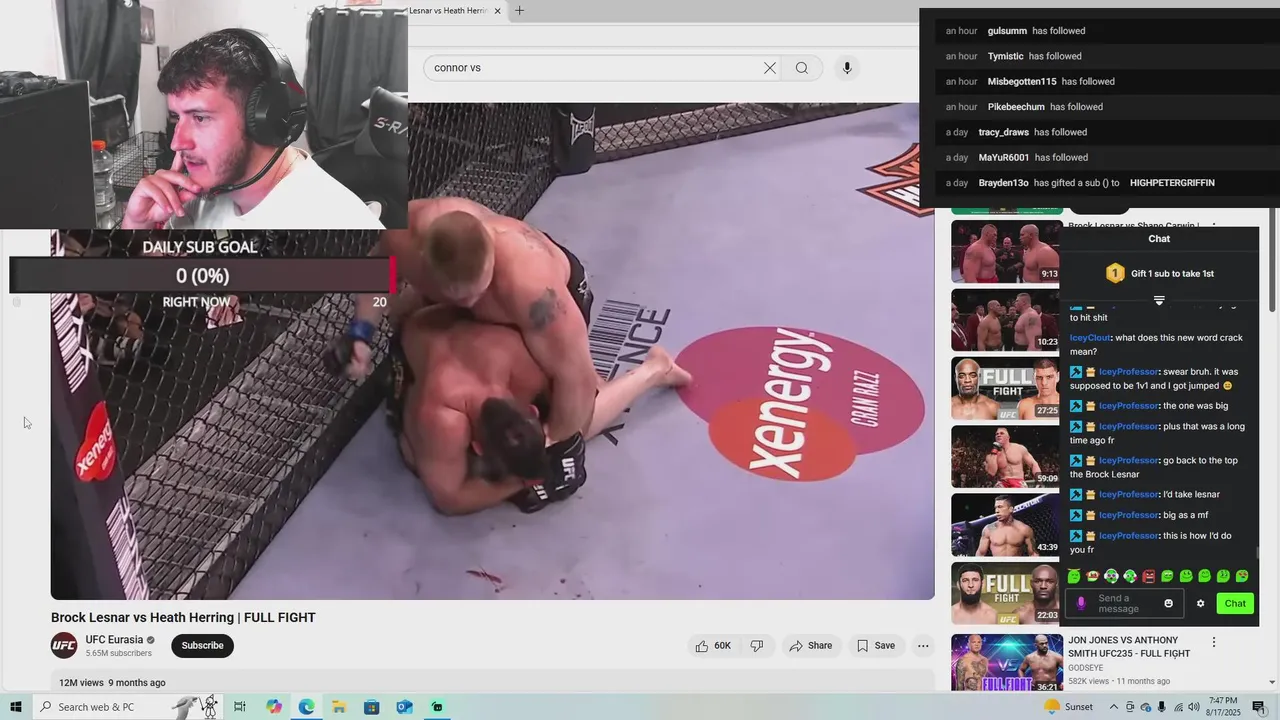1280x720 pixels.
Task: Open File Explorer from taskbar
Action: [339, 707]
